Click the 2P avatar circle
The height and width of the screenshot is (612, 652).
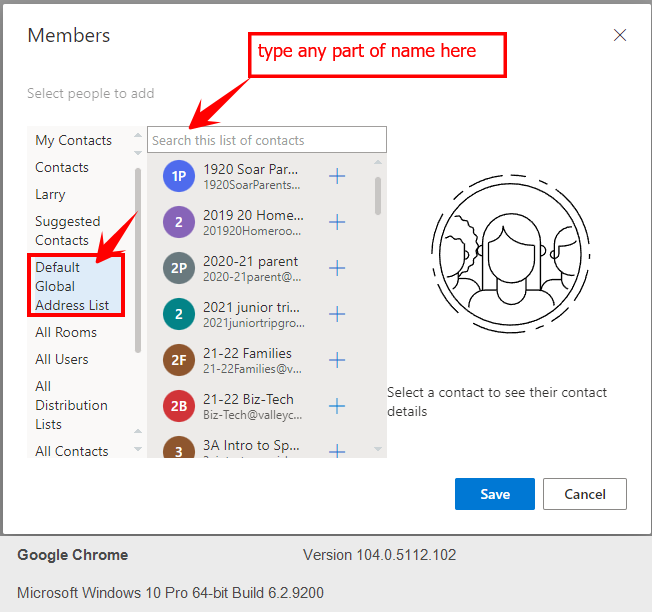[179, 268]
